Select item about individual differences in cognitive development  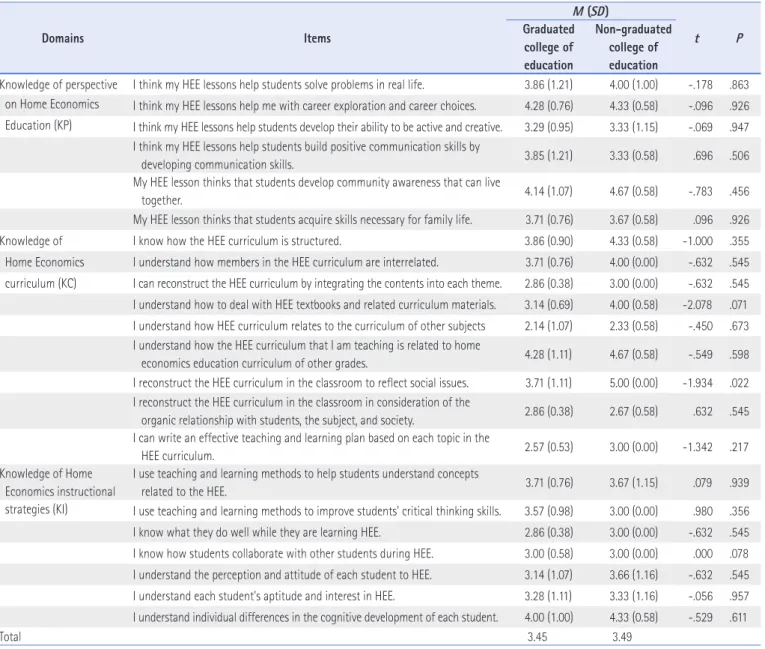pos(316,617)
